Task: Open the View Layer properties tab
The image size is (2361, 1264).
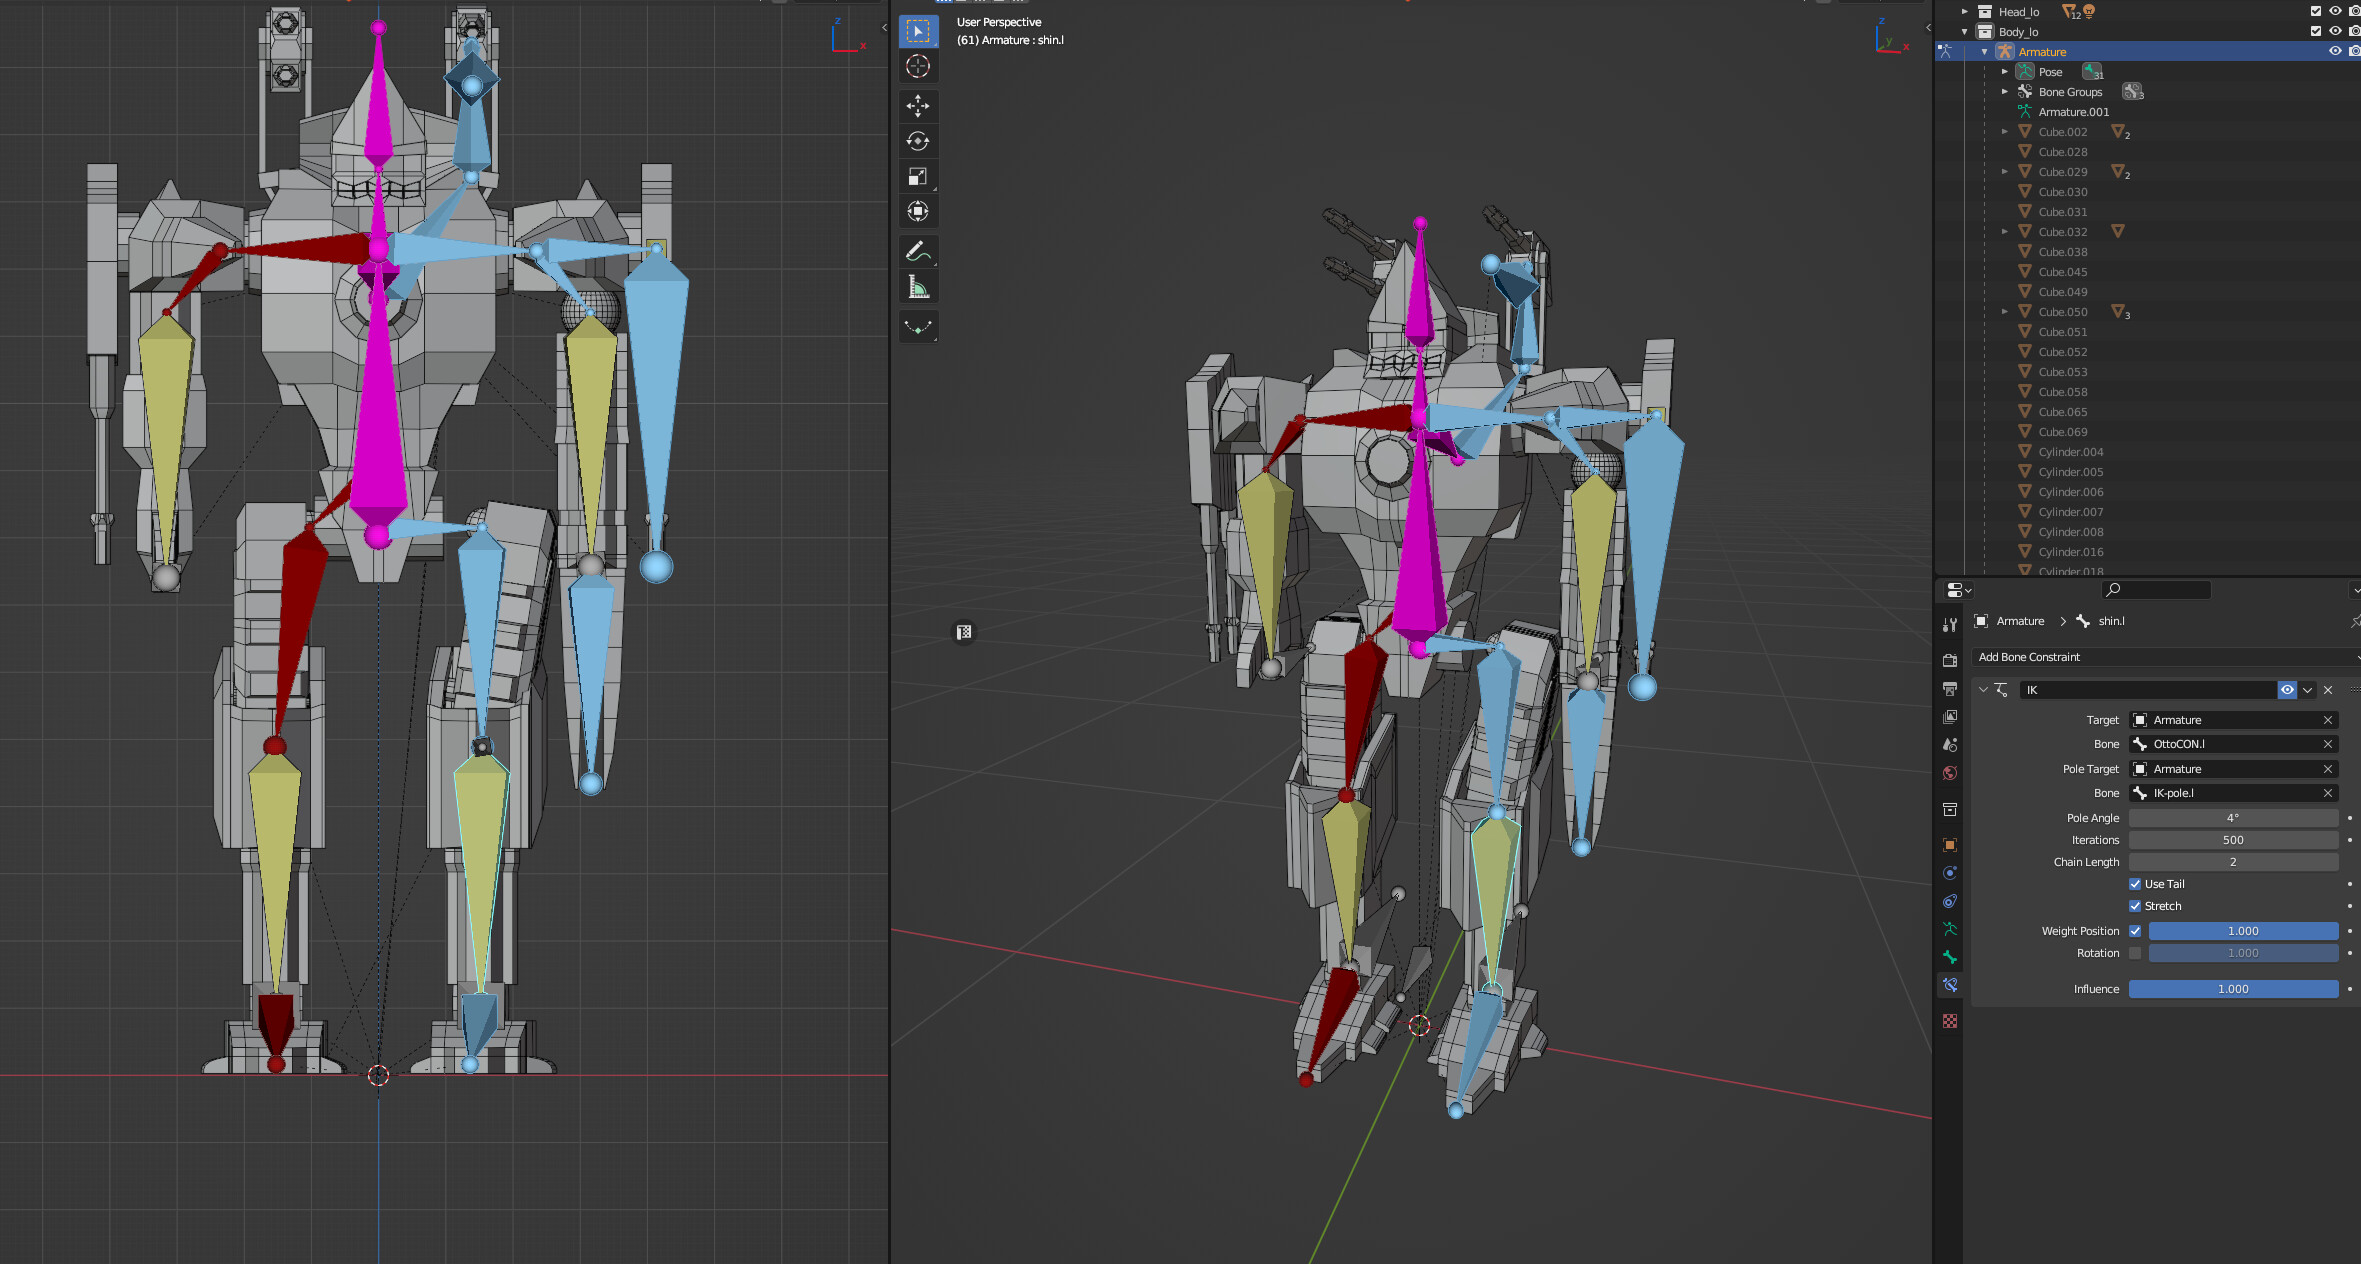Action: click(1949, 717)
